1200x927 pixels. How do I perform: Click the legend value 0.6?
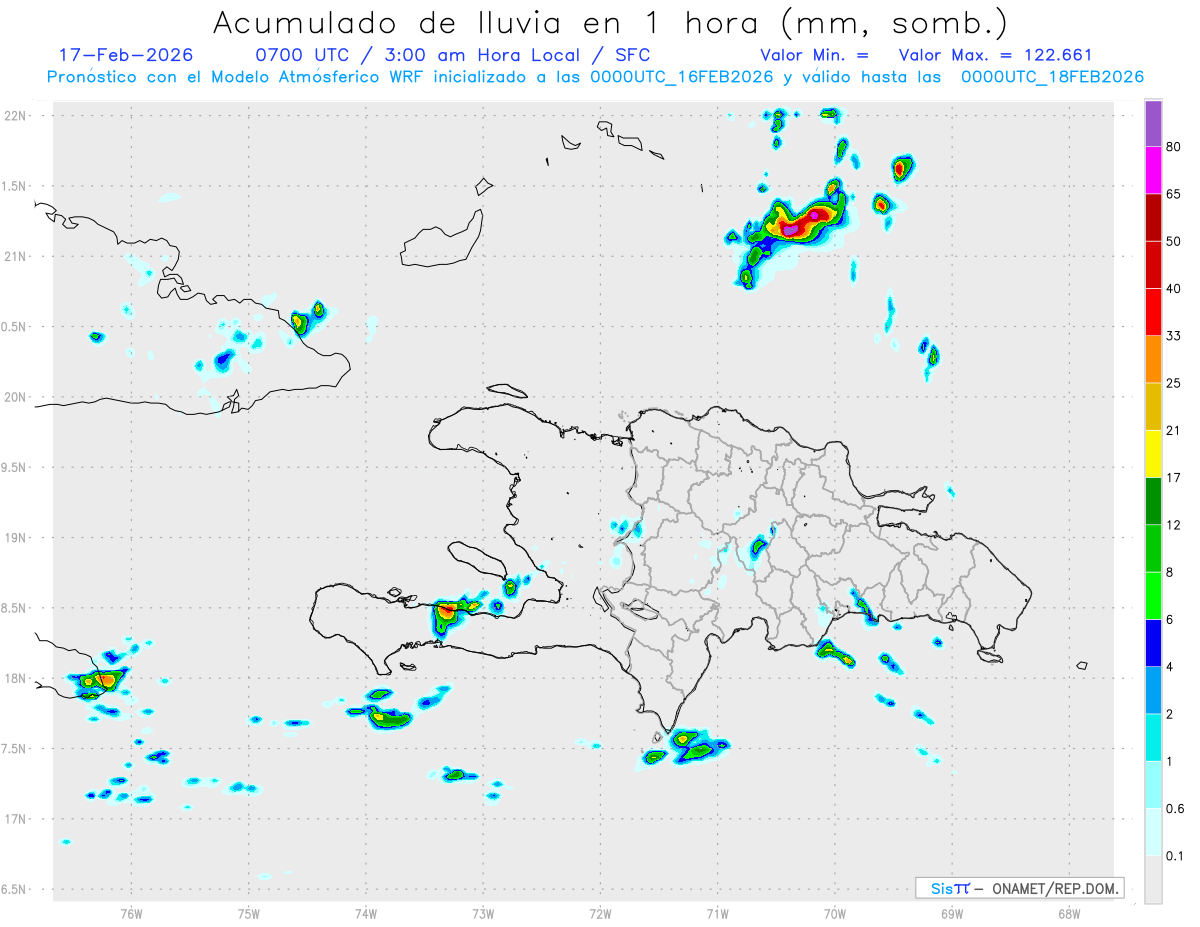point(1175,808)
